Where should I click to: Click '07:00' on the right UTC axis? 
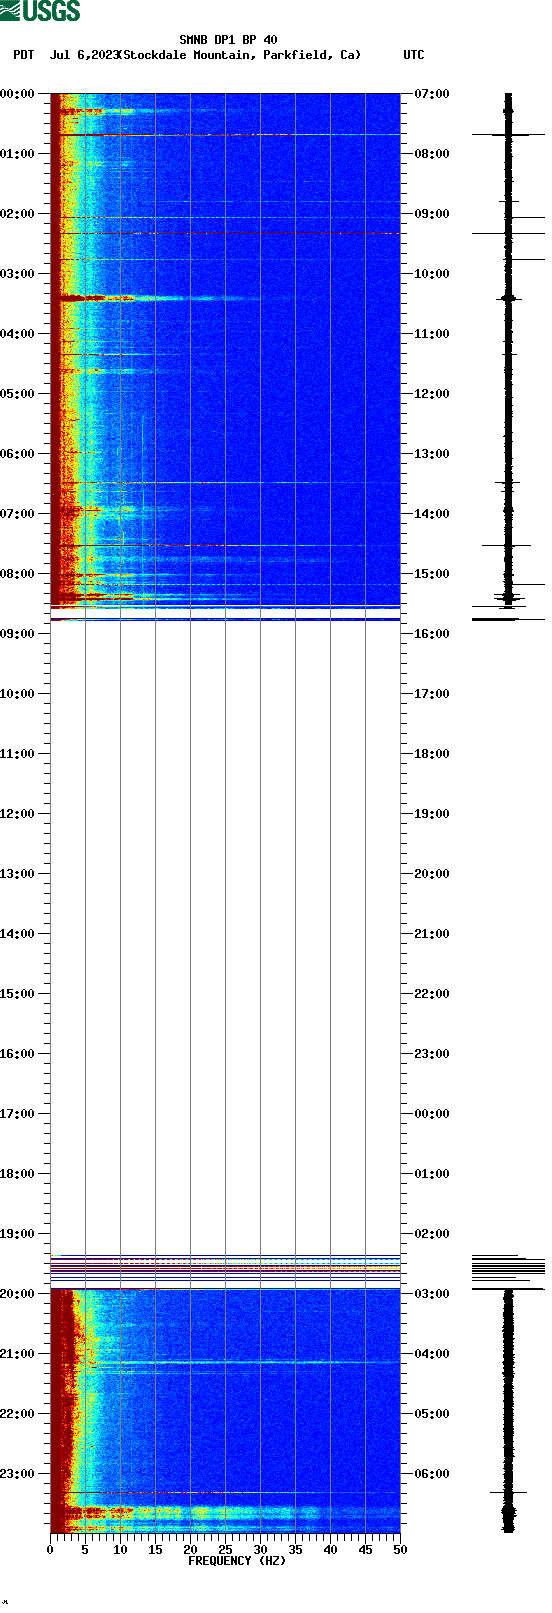(432, 94)
